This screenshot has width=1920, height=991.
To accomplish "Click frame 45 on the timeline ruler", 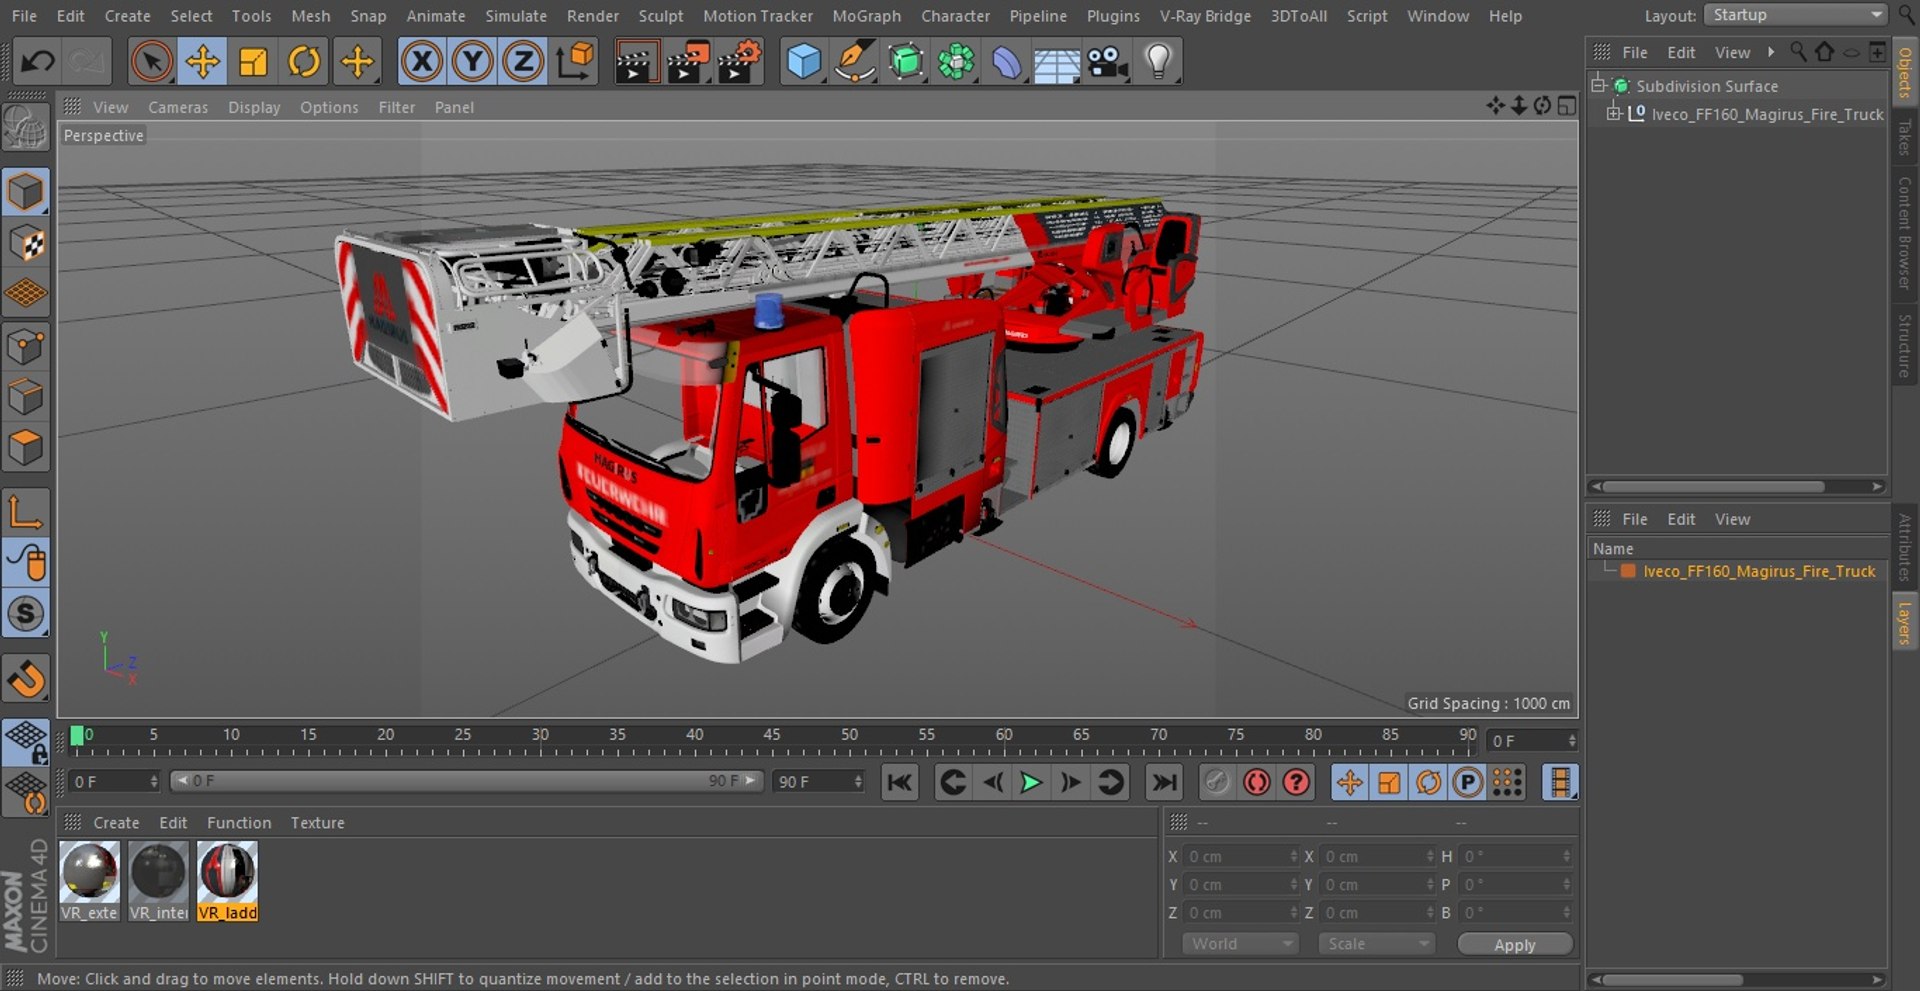I will click(772, 736).
